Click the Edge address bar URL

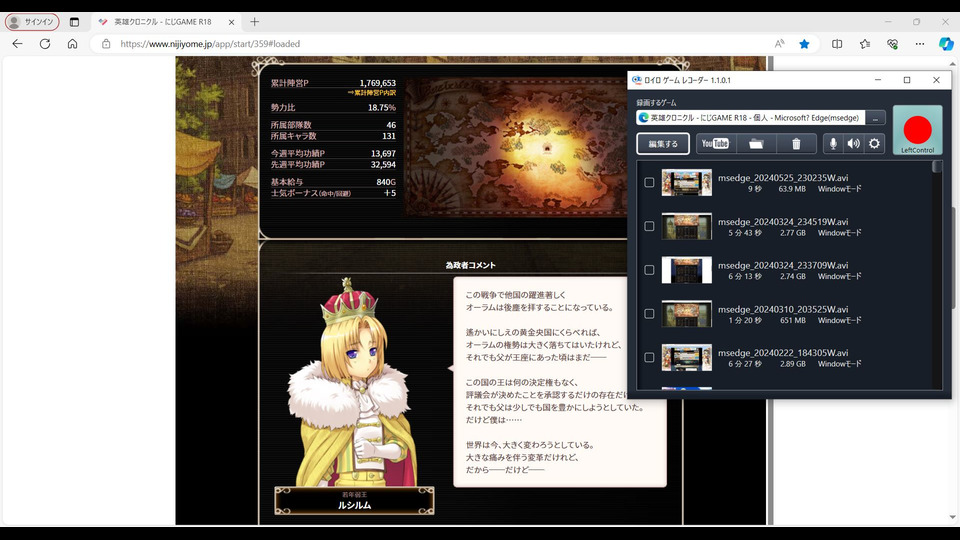click(x=210, y=44)
